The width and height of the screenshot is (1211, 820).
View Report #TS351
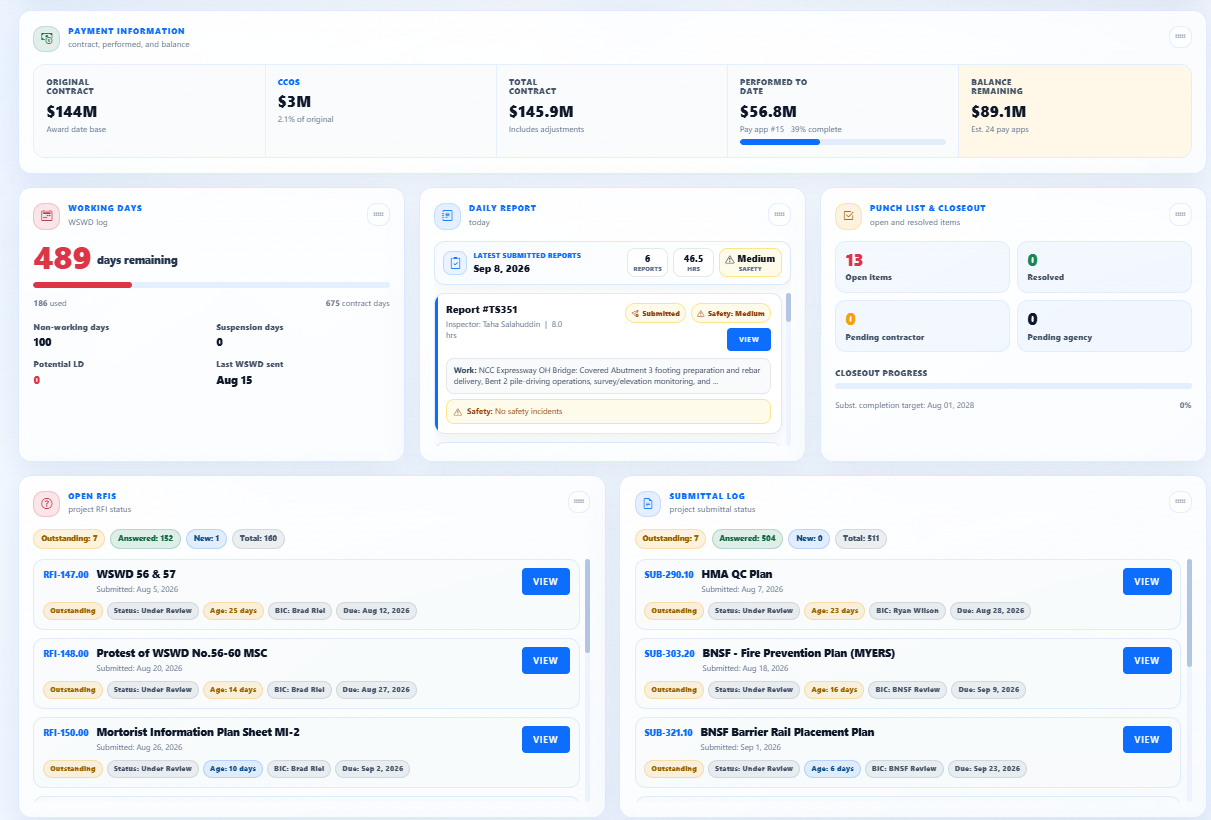tap(749, 340)
